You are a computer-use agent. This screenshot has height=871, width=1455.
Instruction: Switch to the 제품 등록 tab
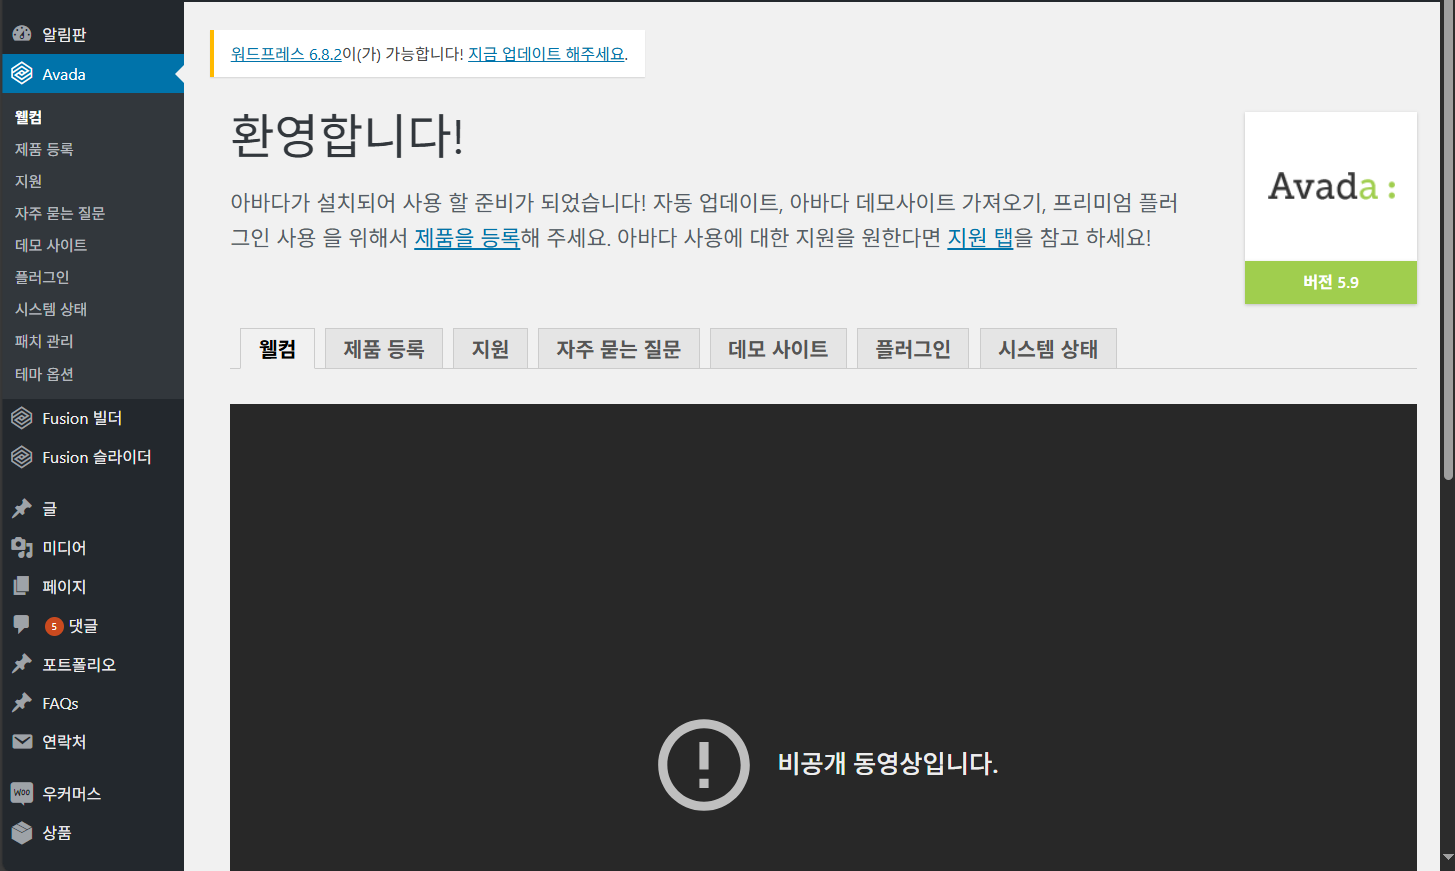(384, 349)
